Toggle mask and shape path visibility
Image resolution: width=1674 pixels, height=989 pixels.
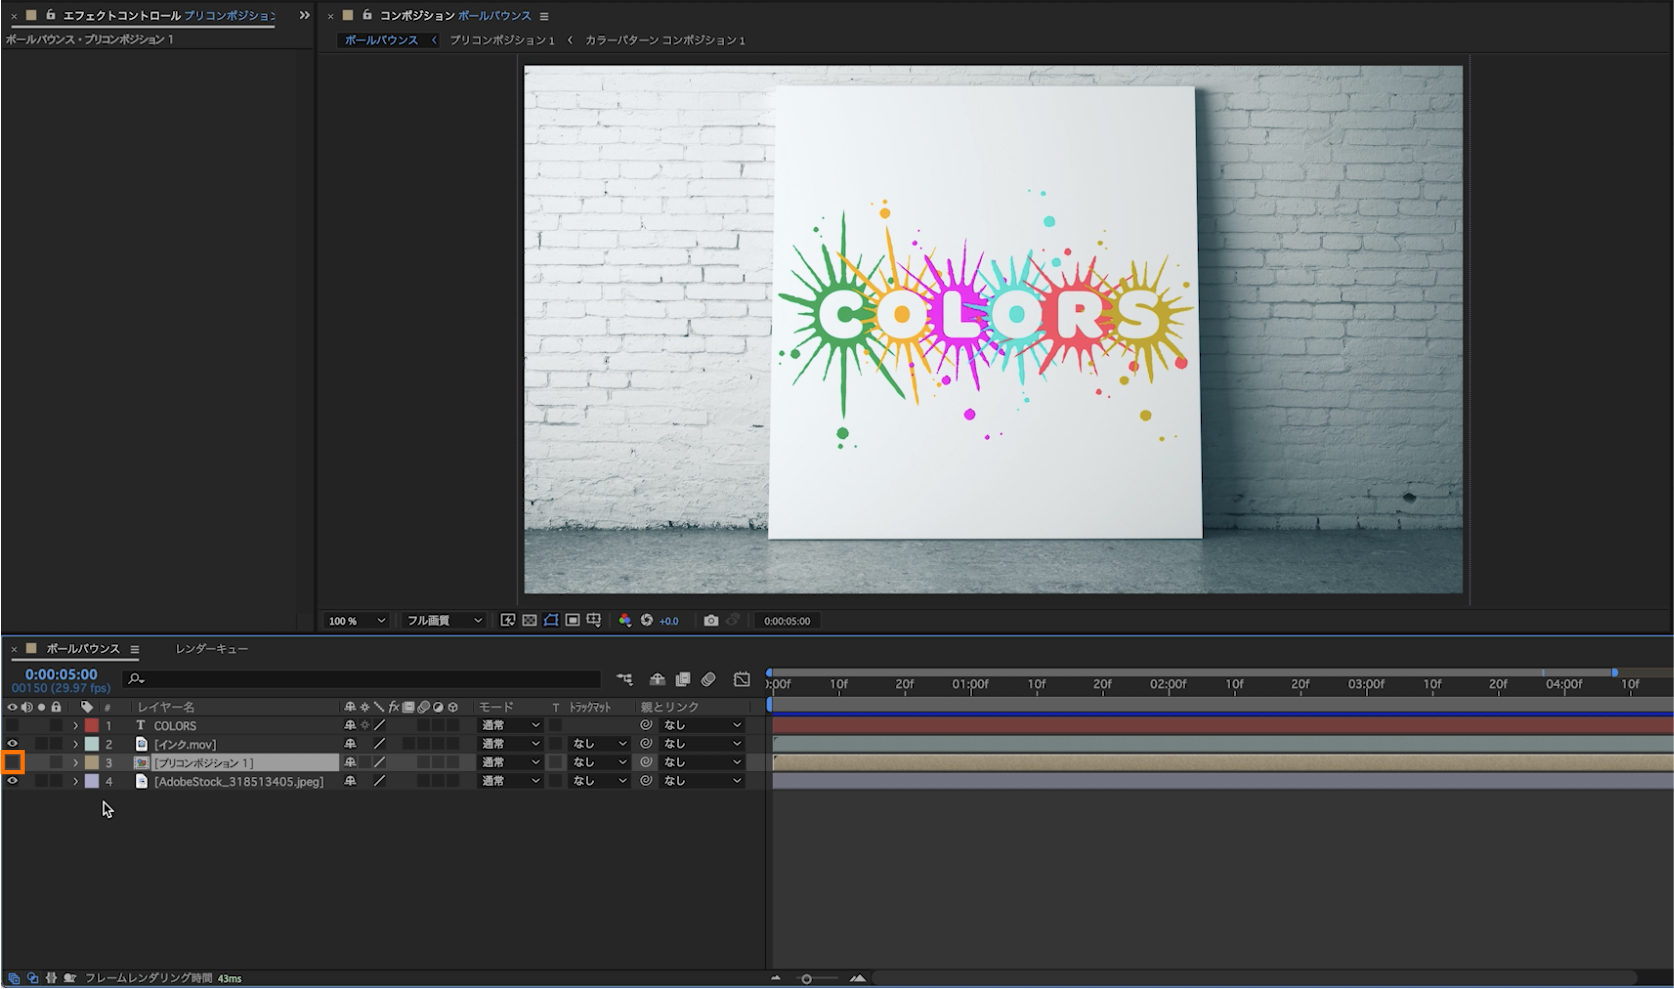tap(551, 621)
